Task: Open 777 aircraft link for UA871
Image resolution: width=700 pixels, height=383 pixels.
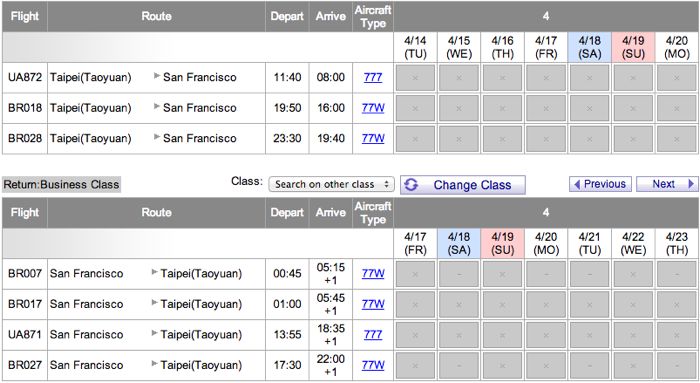Action: 373,335
